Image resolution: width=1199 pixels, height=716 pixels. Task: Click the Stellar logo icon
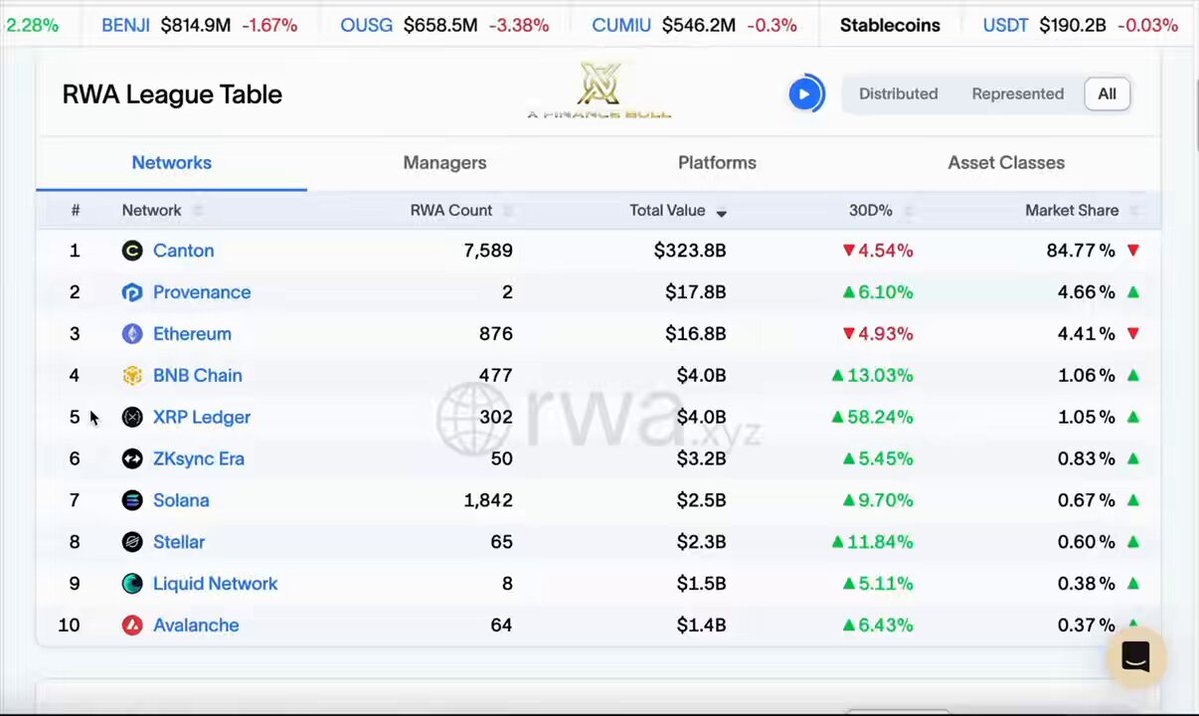[x=132, y=542]
